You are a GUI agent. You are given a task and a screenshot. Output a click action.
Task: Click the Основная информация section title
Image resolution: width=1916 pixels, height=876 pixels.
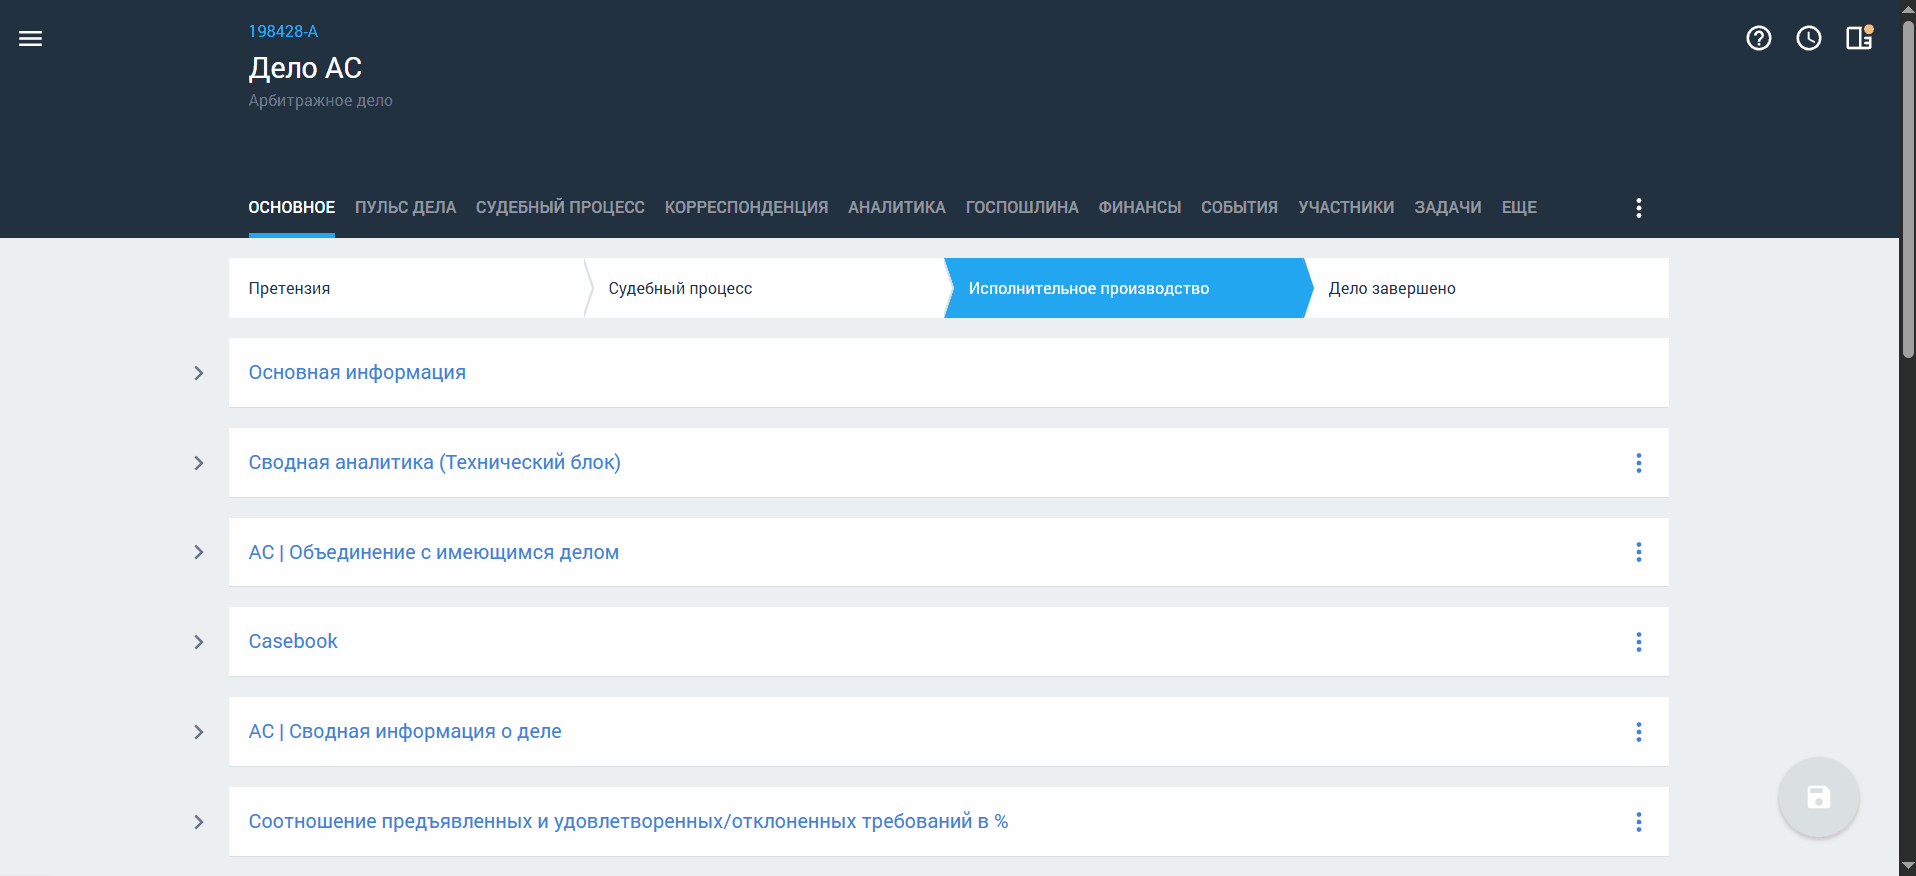pos(357,372)
